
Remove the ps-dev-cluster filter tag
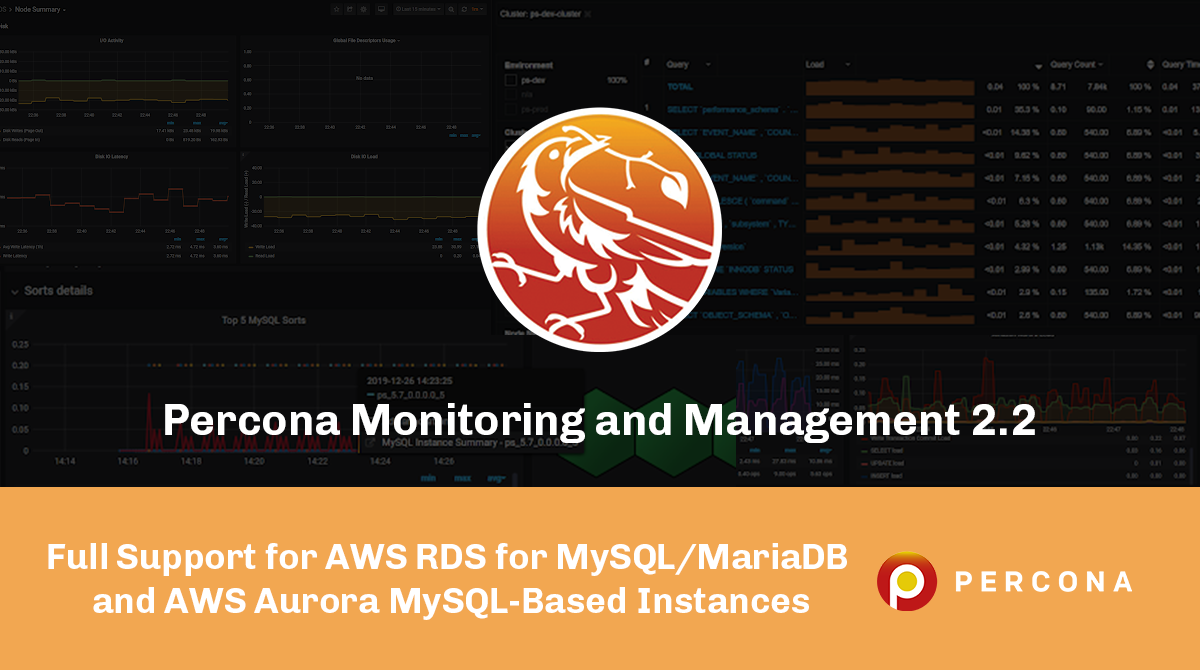(x=587, y=15)
